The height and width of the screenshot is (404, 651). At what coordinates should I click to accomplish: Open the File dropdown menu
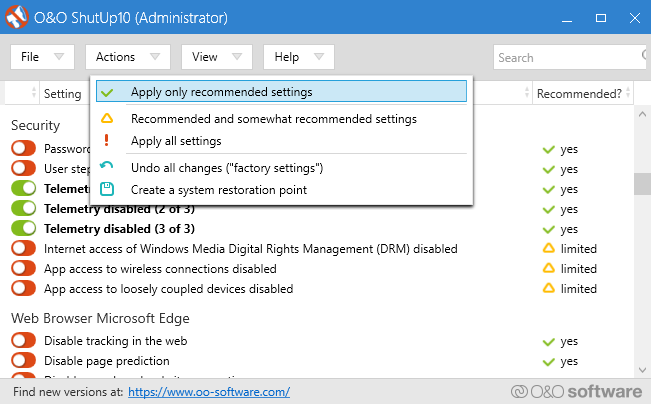(42, 57)
